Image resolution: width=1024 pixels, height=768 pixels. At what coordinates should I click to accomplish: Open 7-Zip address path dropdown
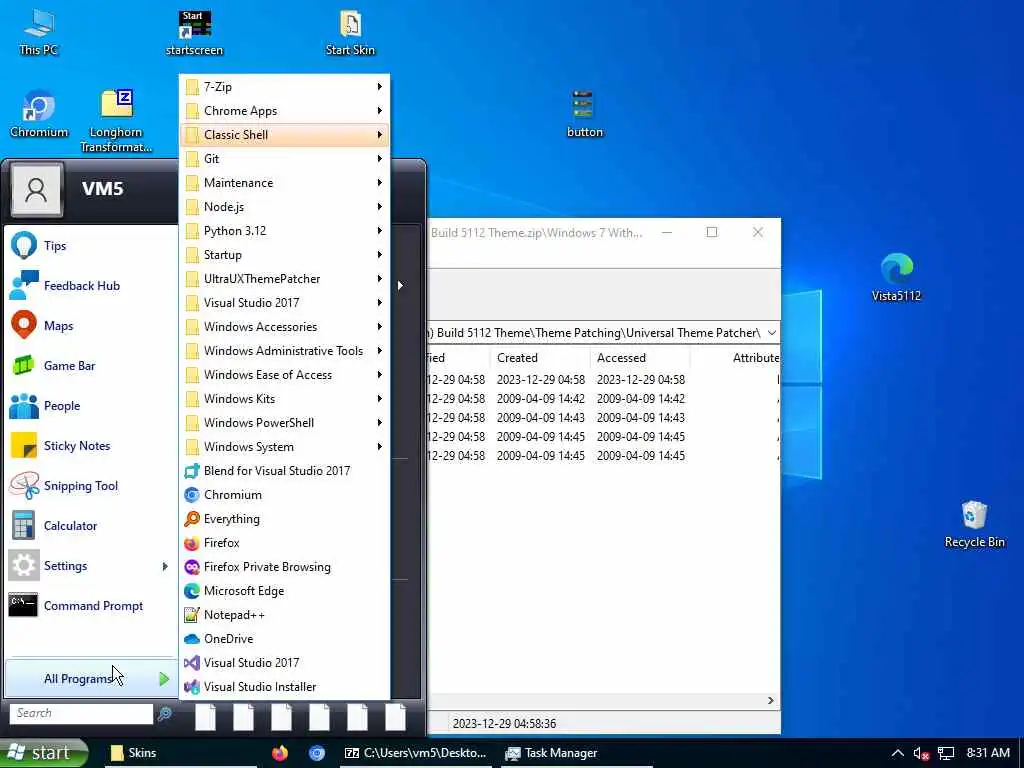(x=771, y=332)
